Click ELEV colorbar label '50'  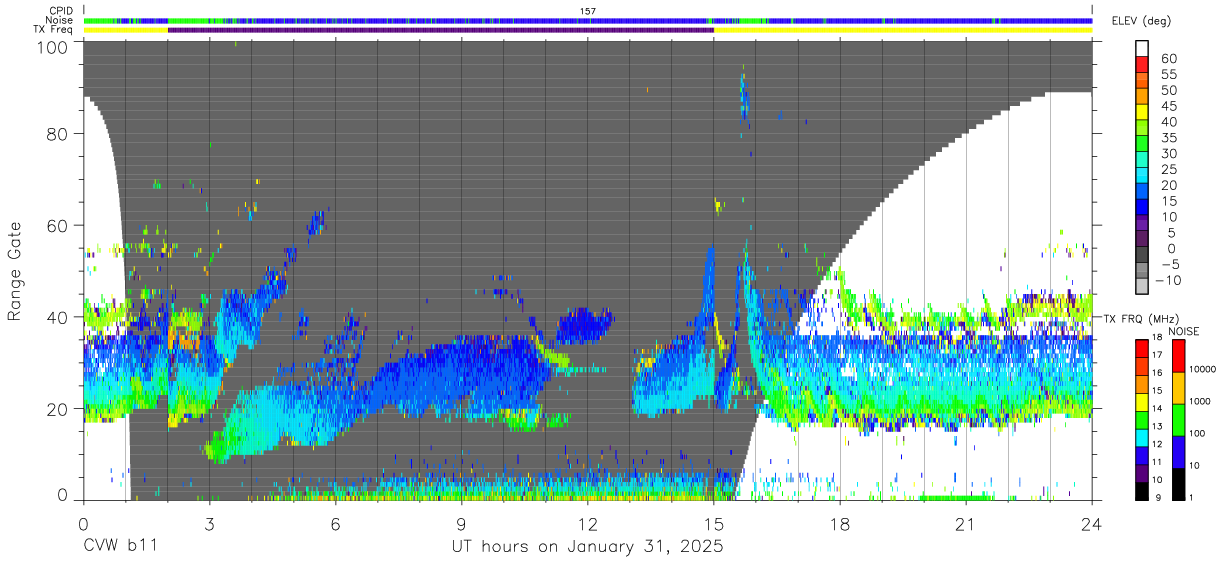1169,90
